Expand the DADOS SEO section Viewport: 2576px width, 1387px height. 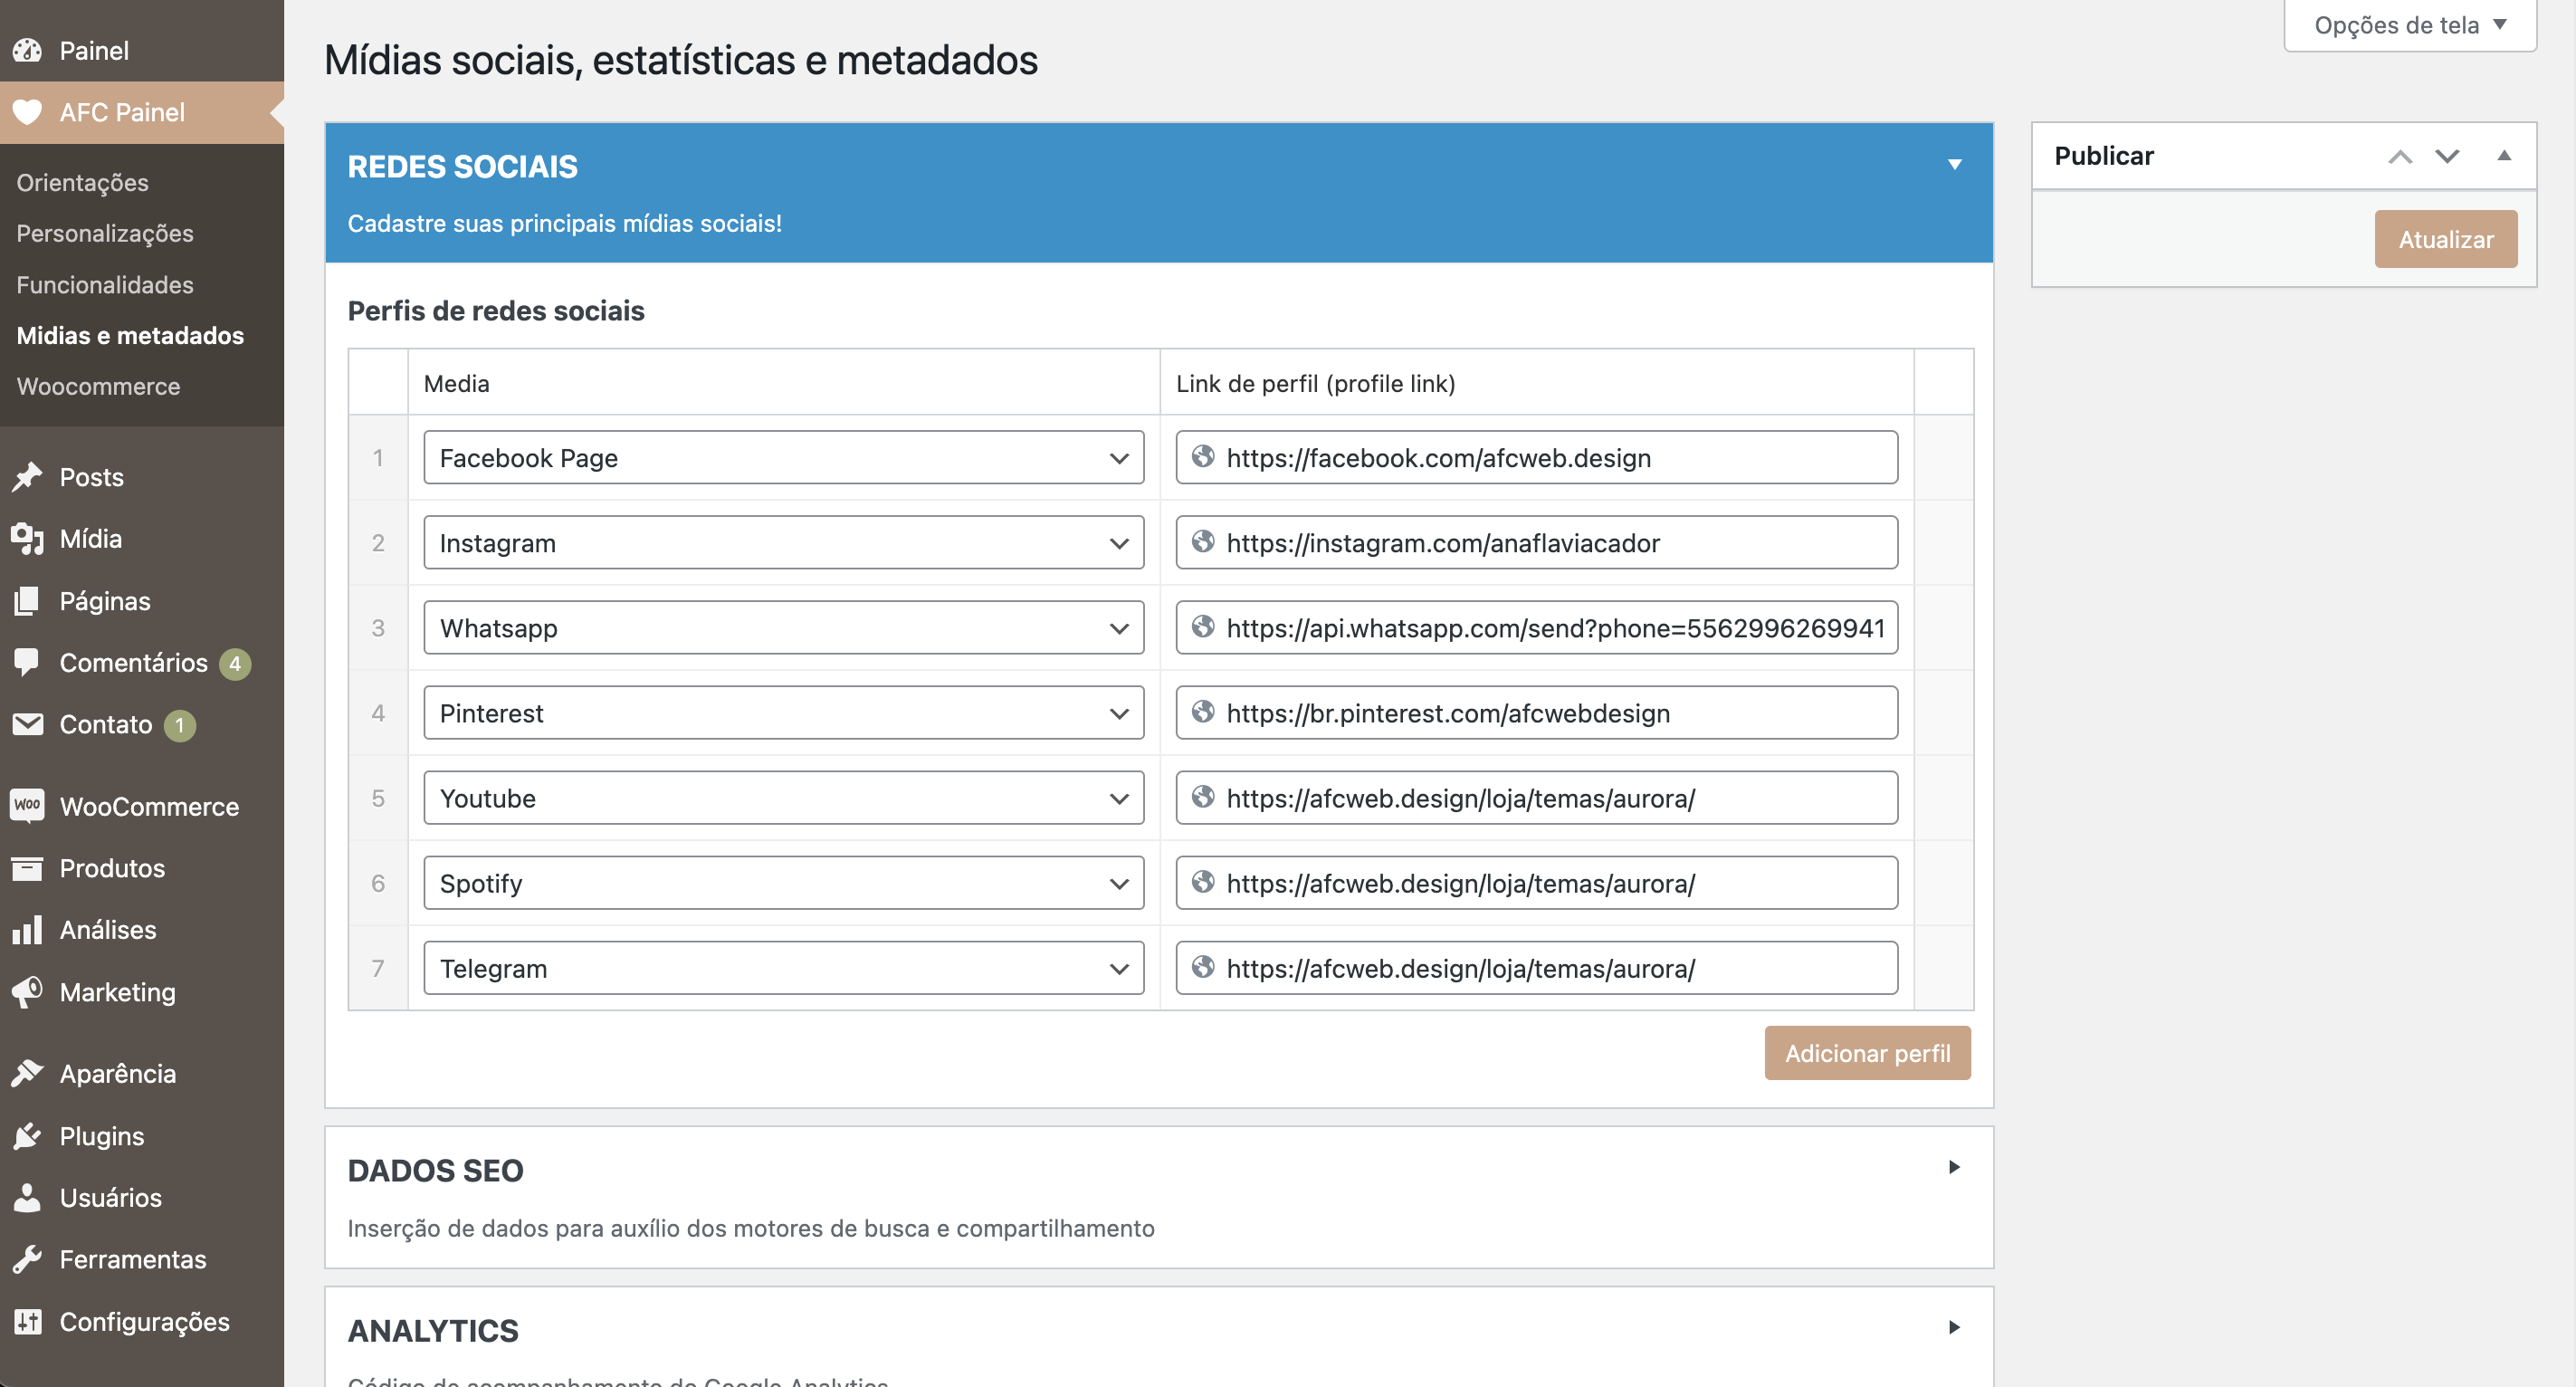click(x=1954, y=1167)
